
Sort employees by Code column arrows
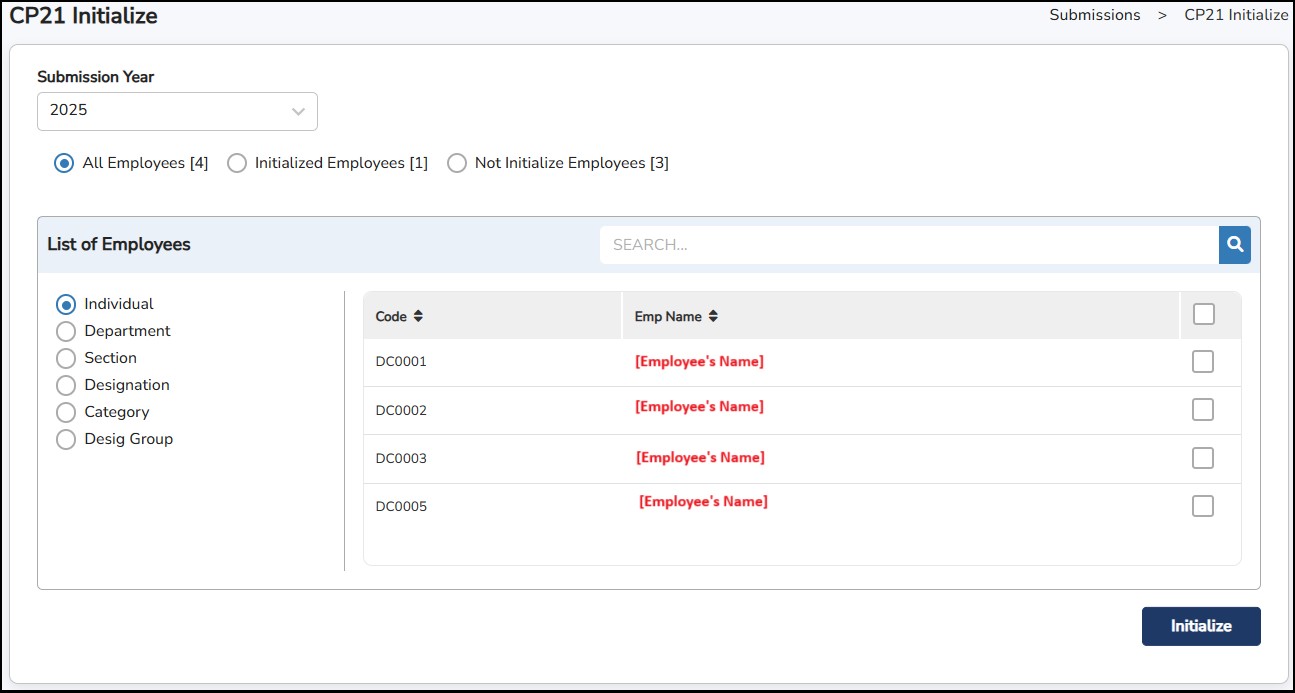click(x=418, y=316)
